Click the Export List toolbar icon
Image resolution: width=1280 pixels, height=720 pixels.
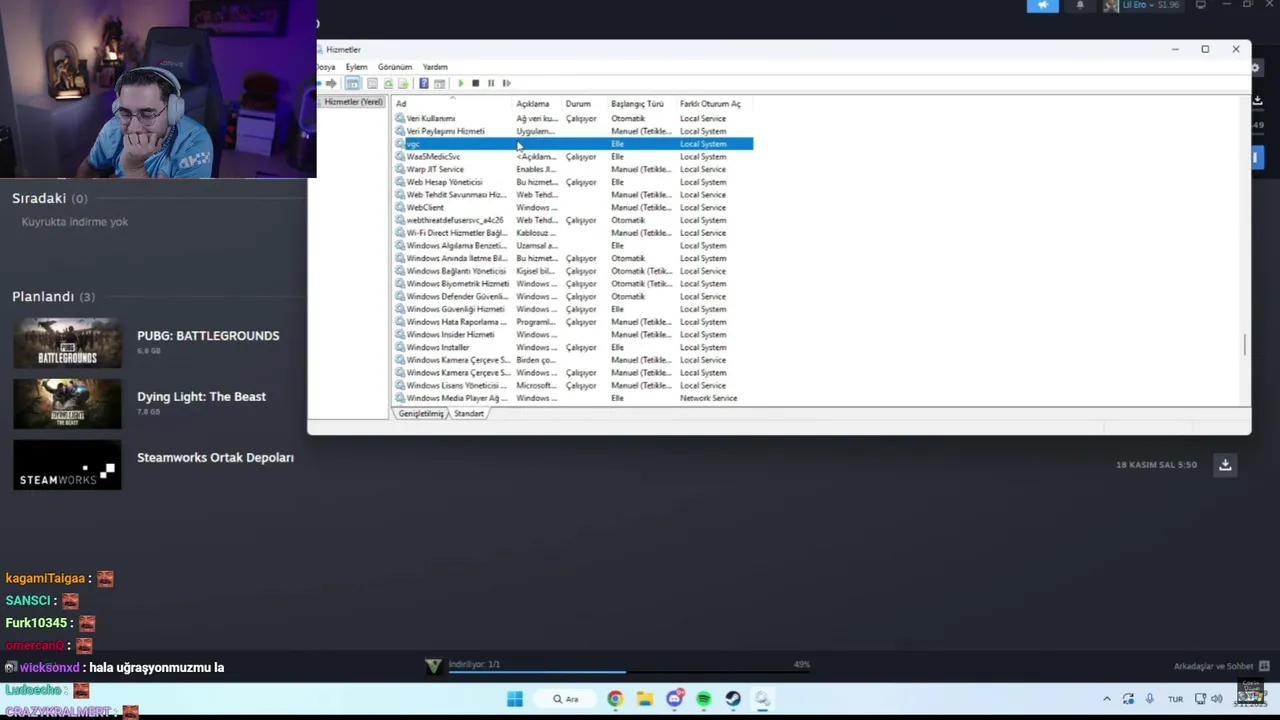[x=403, y=83]
